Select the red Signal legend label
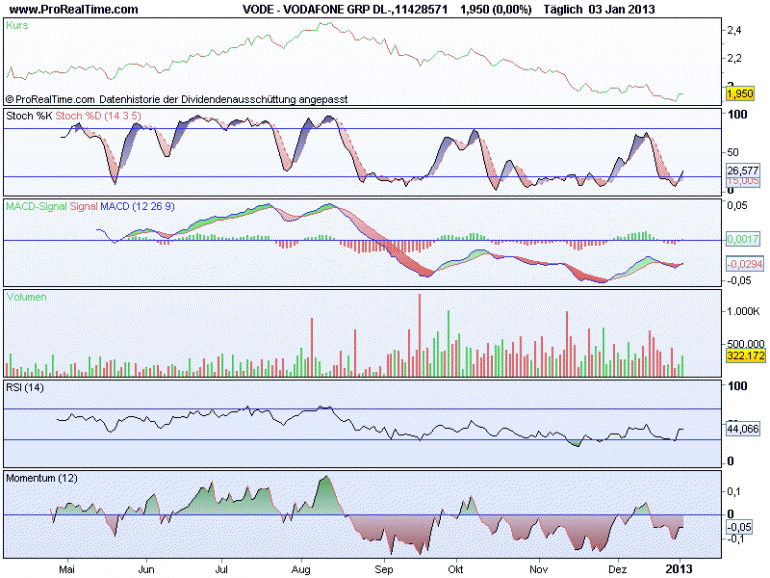This screenshot has height=578, width=770. point(83,206)
